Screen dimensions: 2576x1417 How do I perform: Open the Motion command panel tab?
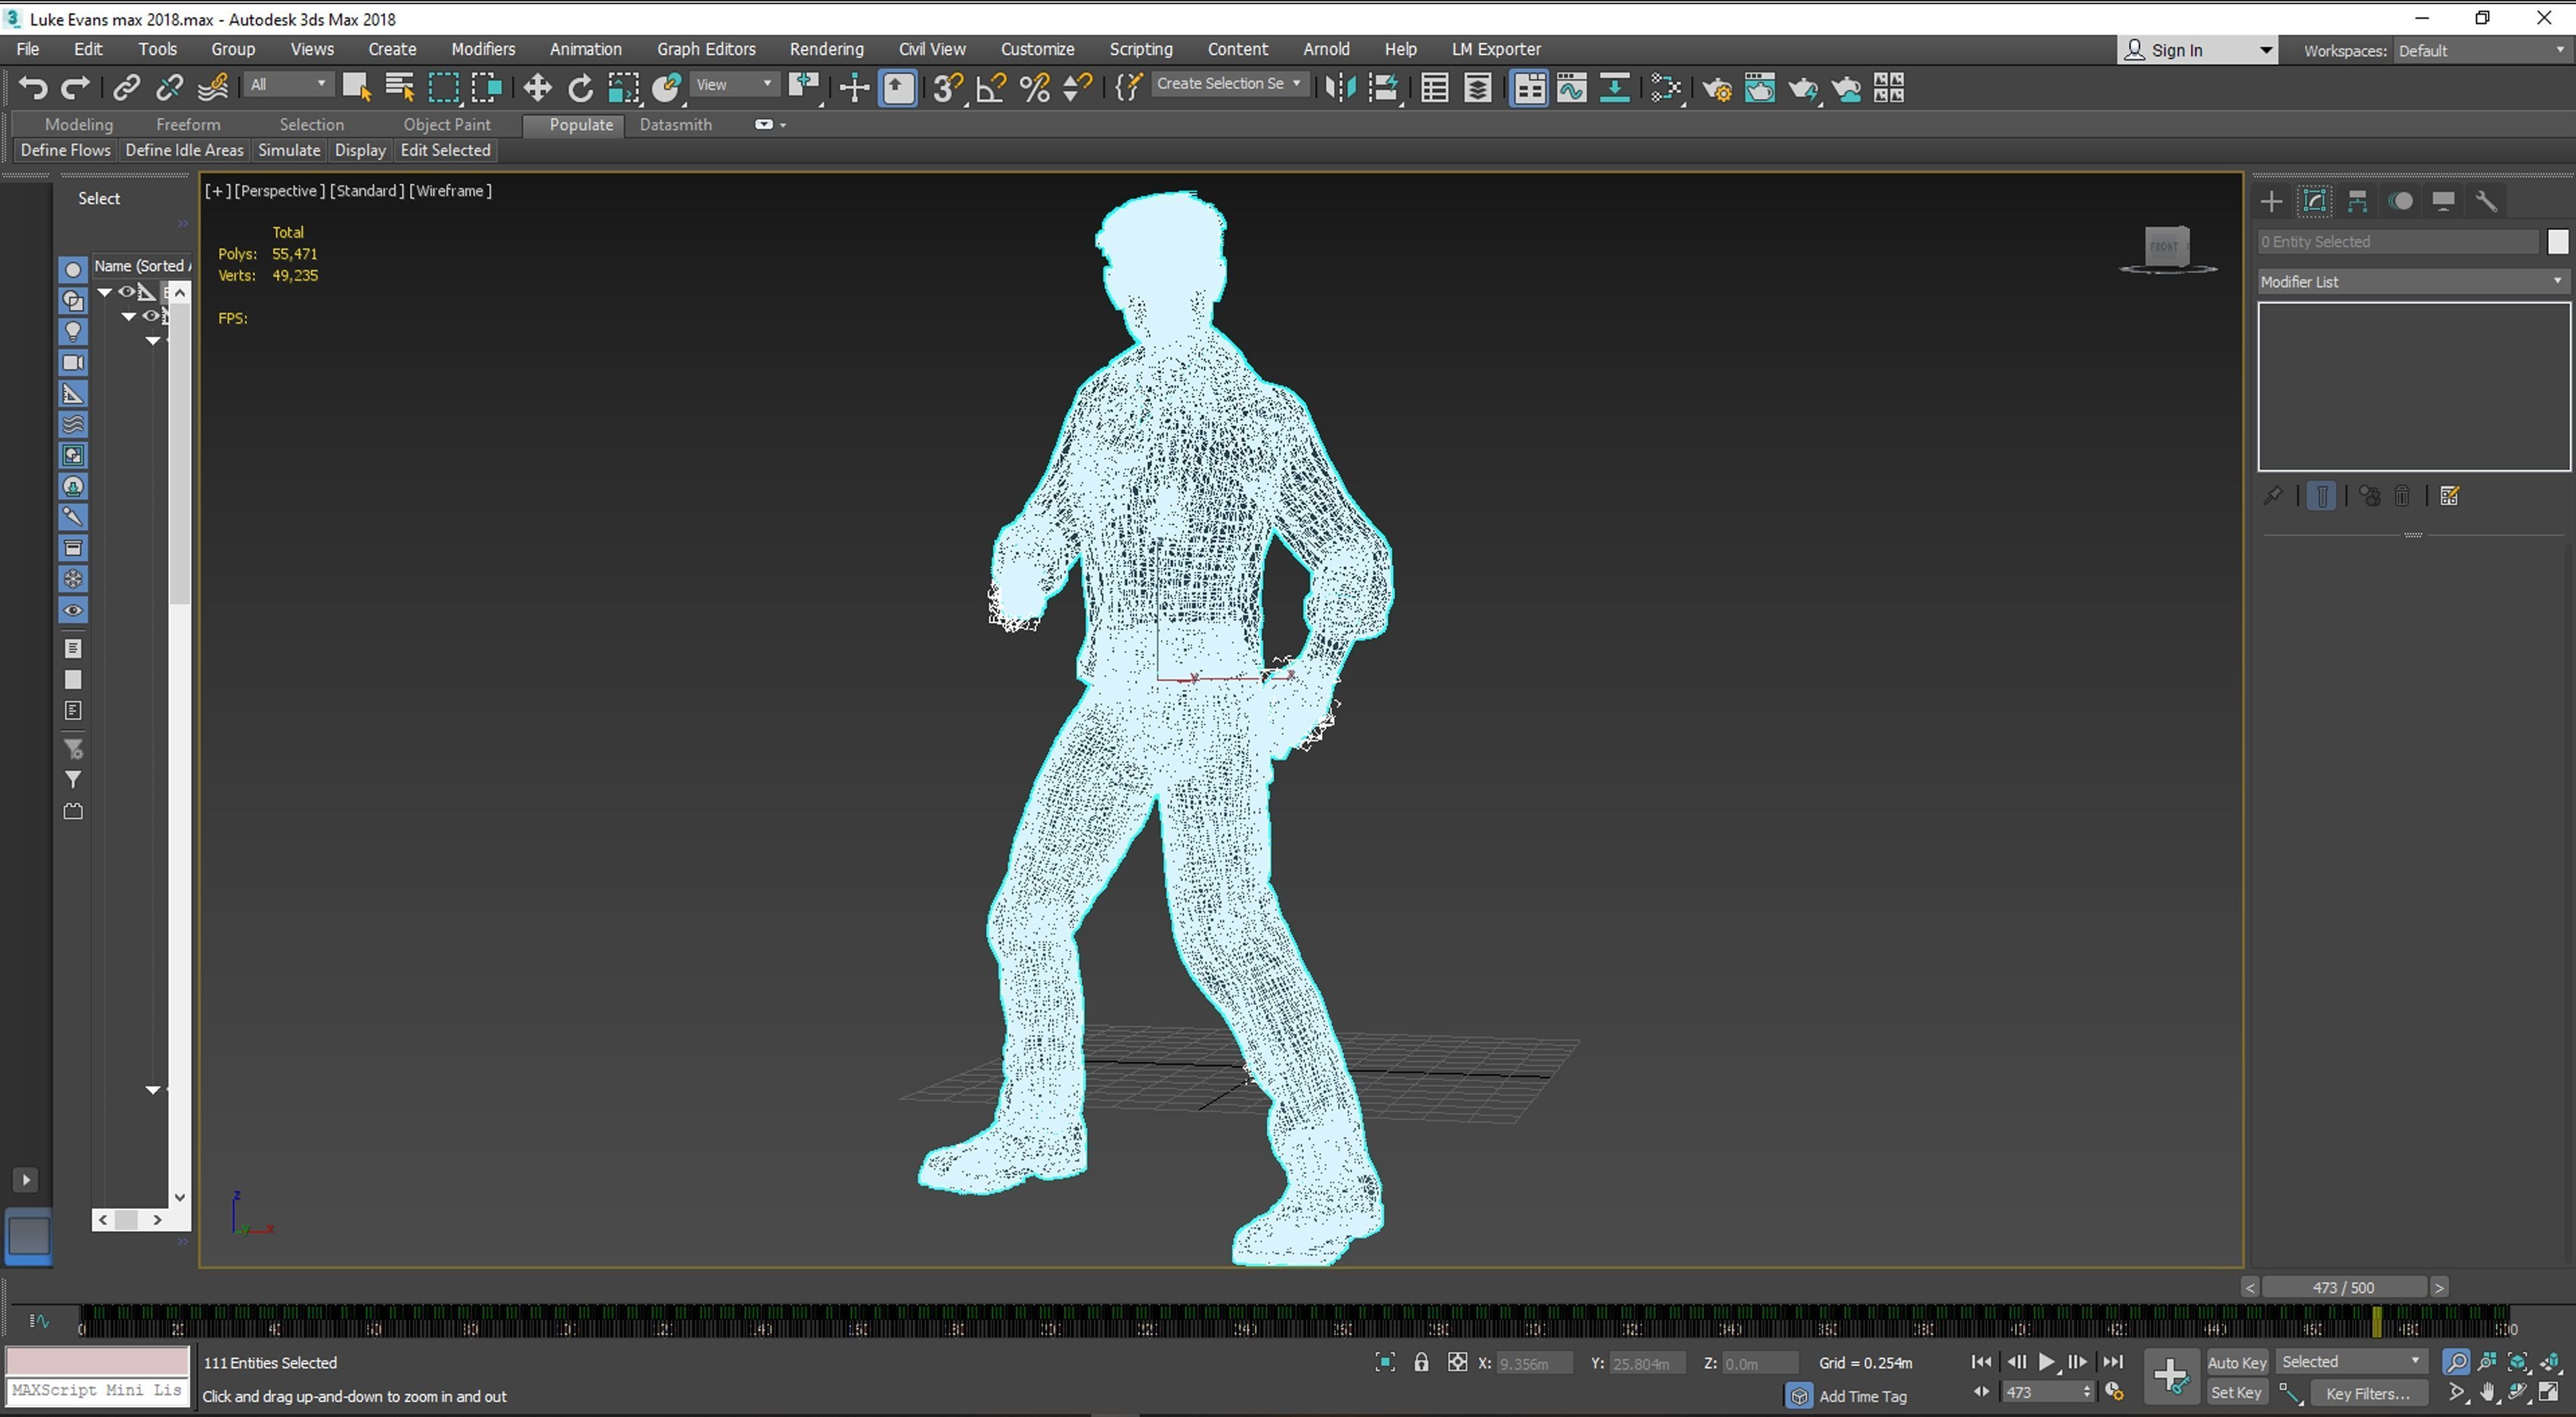pyautogui.click(x=2401, y=201)
